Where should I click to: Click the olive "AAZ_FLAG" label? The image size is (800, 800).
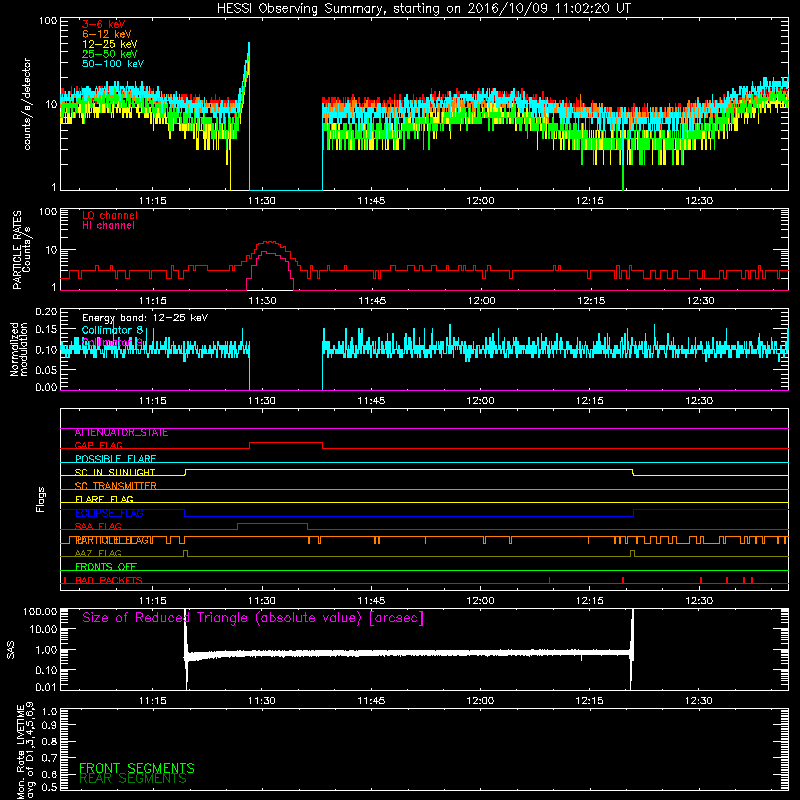pyautogui.click(x=98, y=553)
